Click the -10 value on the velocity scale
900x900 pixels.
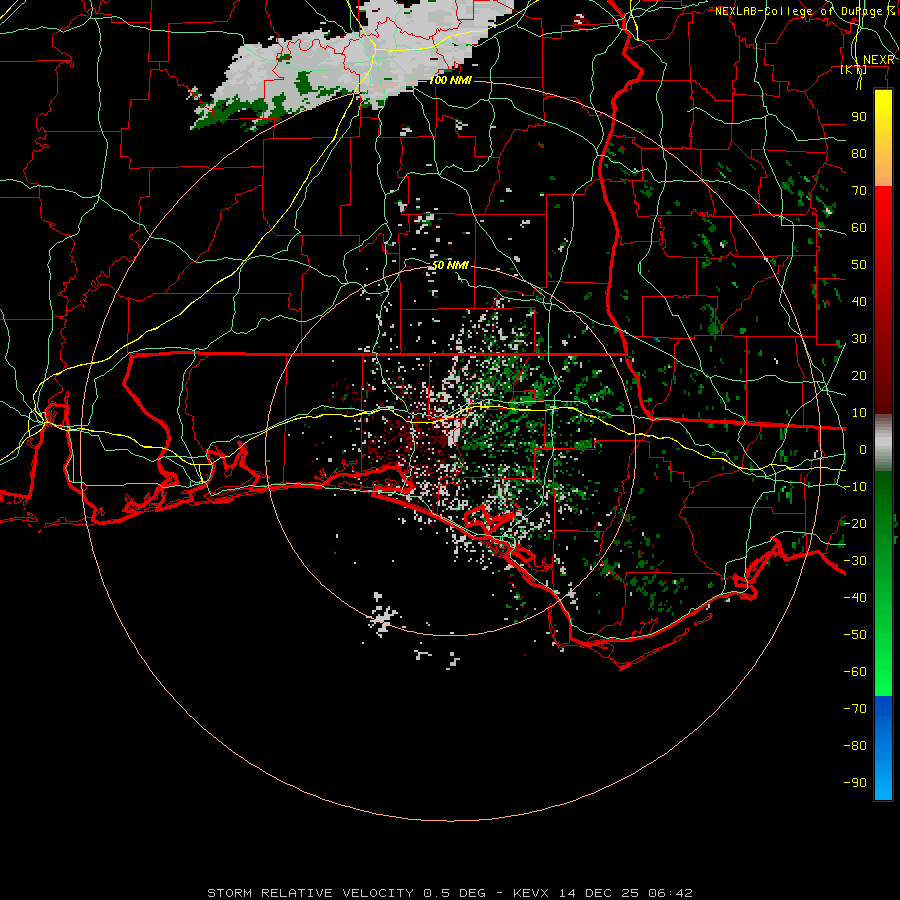[x=855, y=487]
